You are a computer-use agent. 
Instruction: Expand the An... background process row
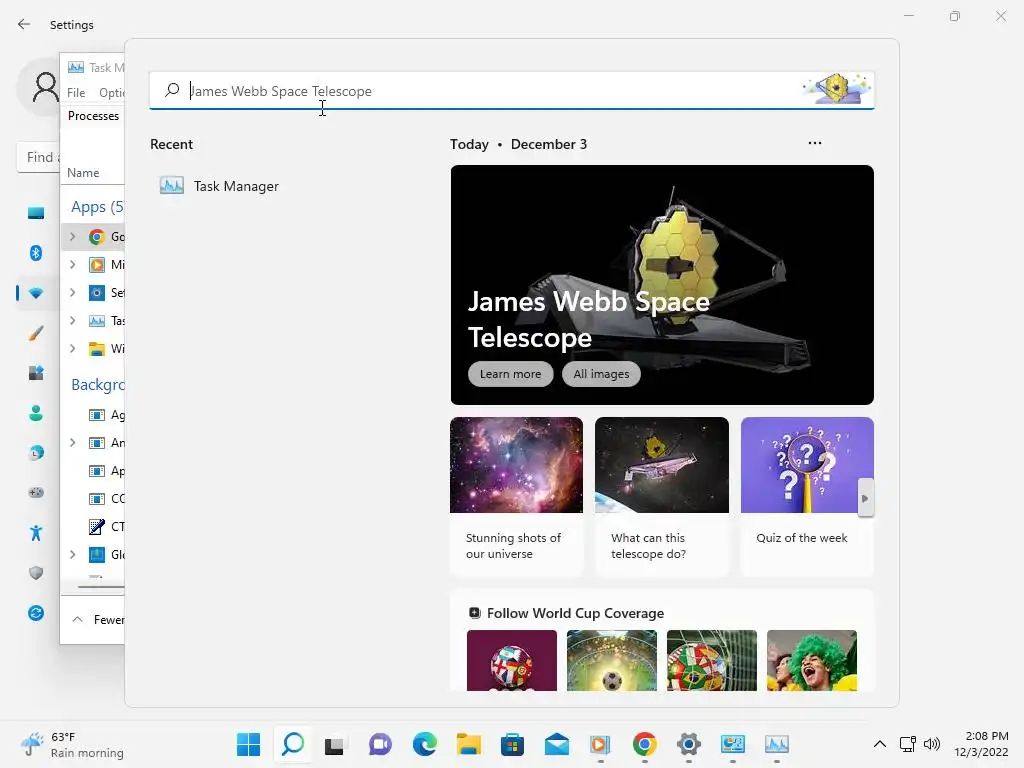[72, 442]
